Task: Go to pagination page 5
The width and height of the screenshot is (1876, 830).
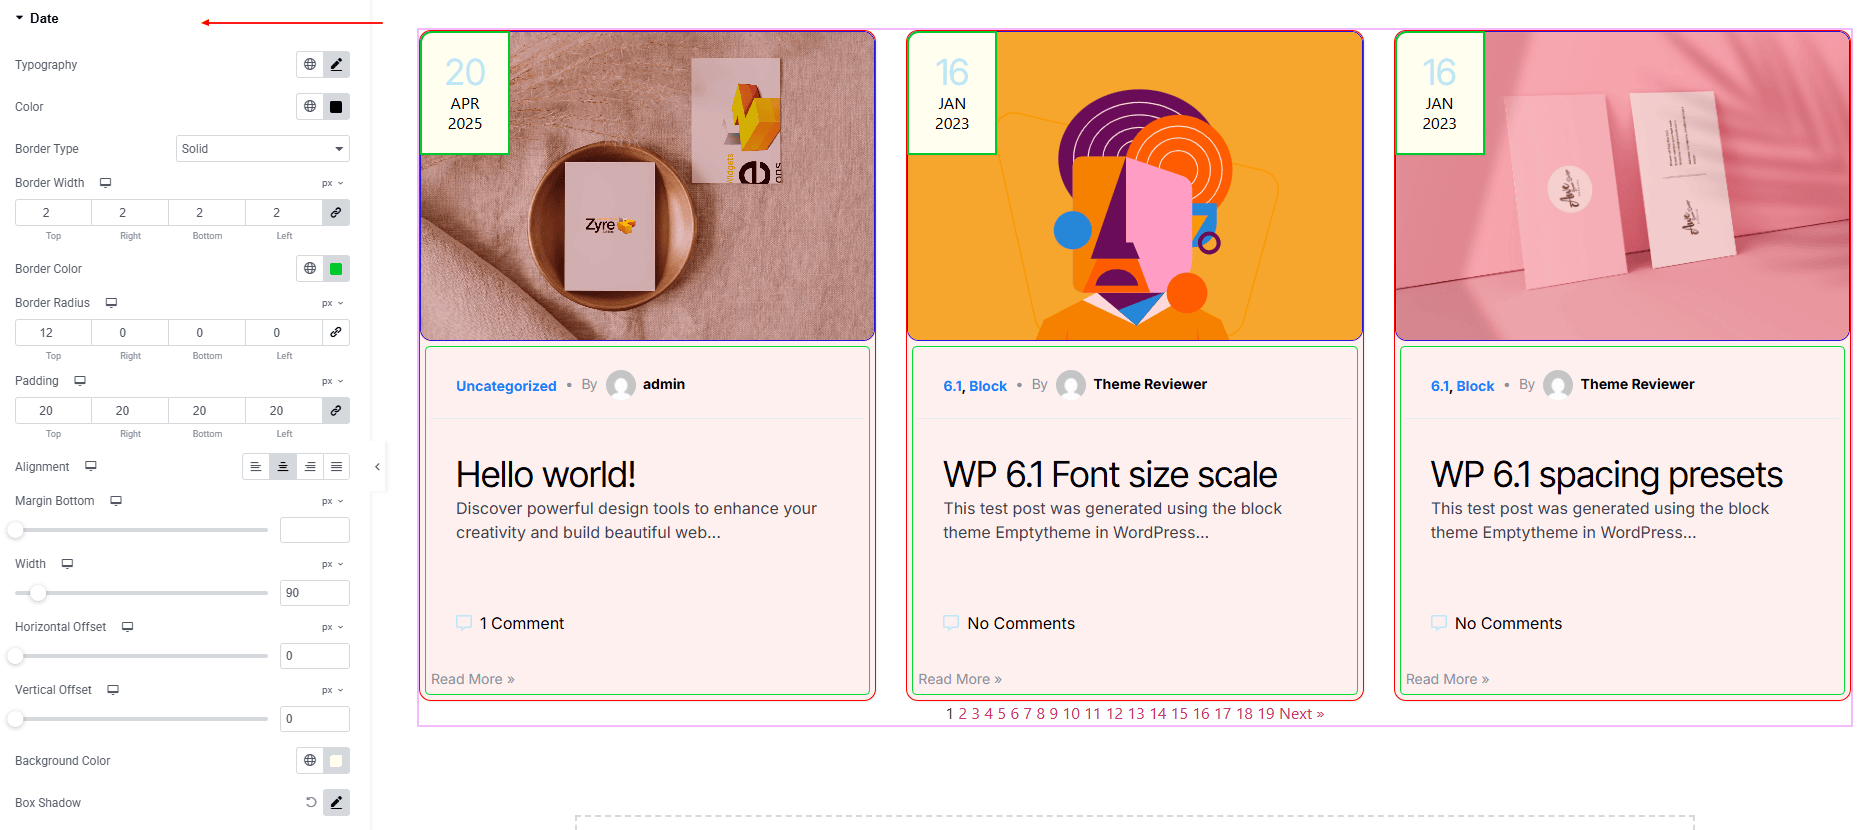Action: coord(1001,714)
